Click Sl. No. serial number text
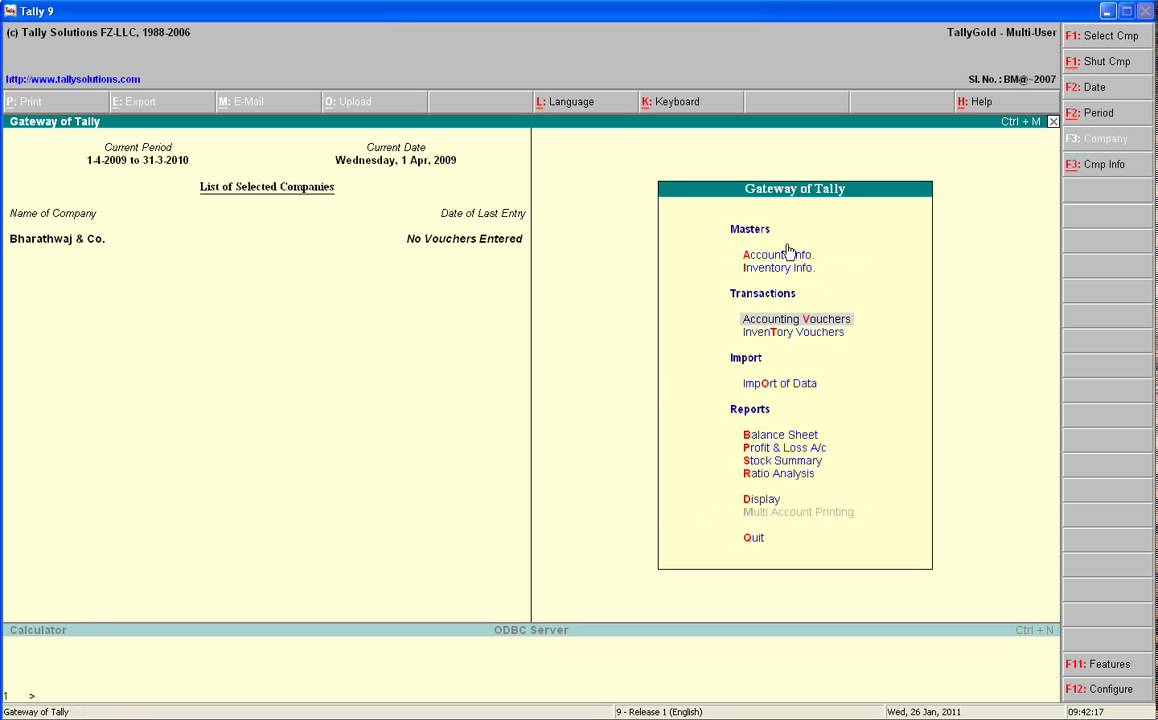 click(1012, 79)
